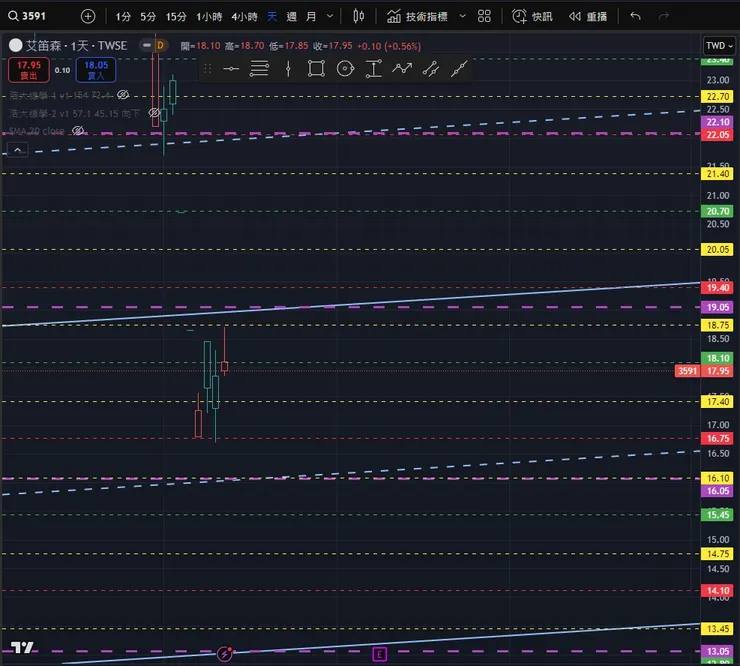740x666 pixels.
Task: Click the yellow 21.40 price level label
Action: (718, 174)
